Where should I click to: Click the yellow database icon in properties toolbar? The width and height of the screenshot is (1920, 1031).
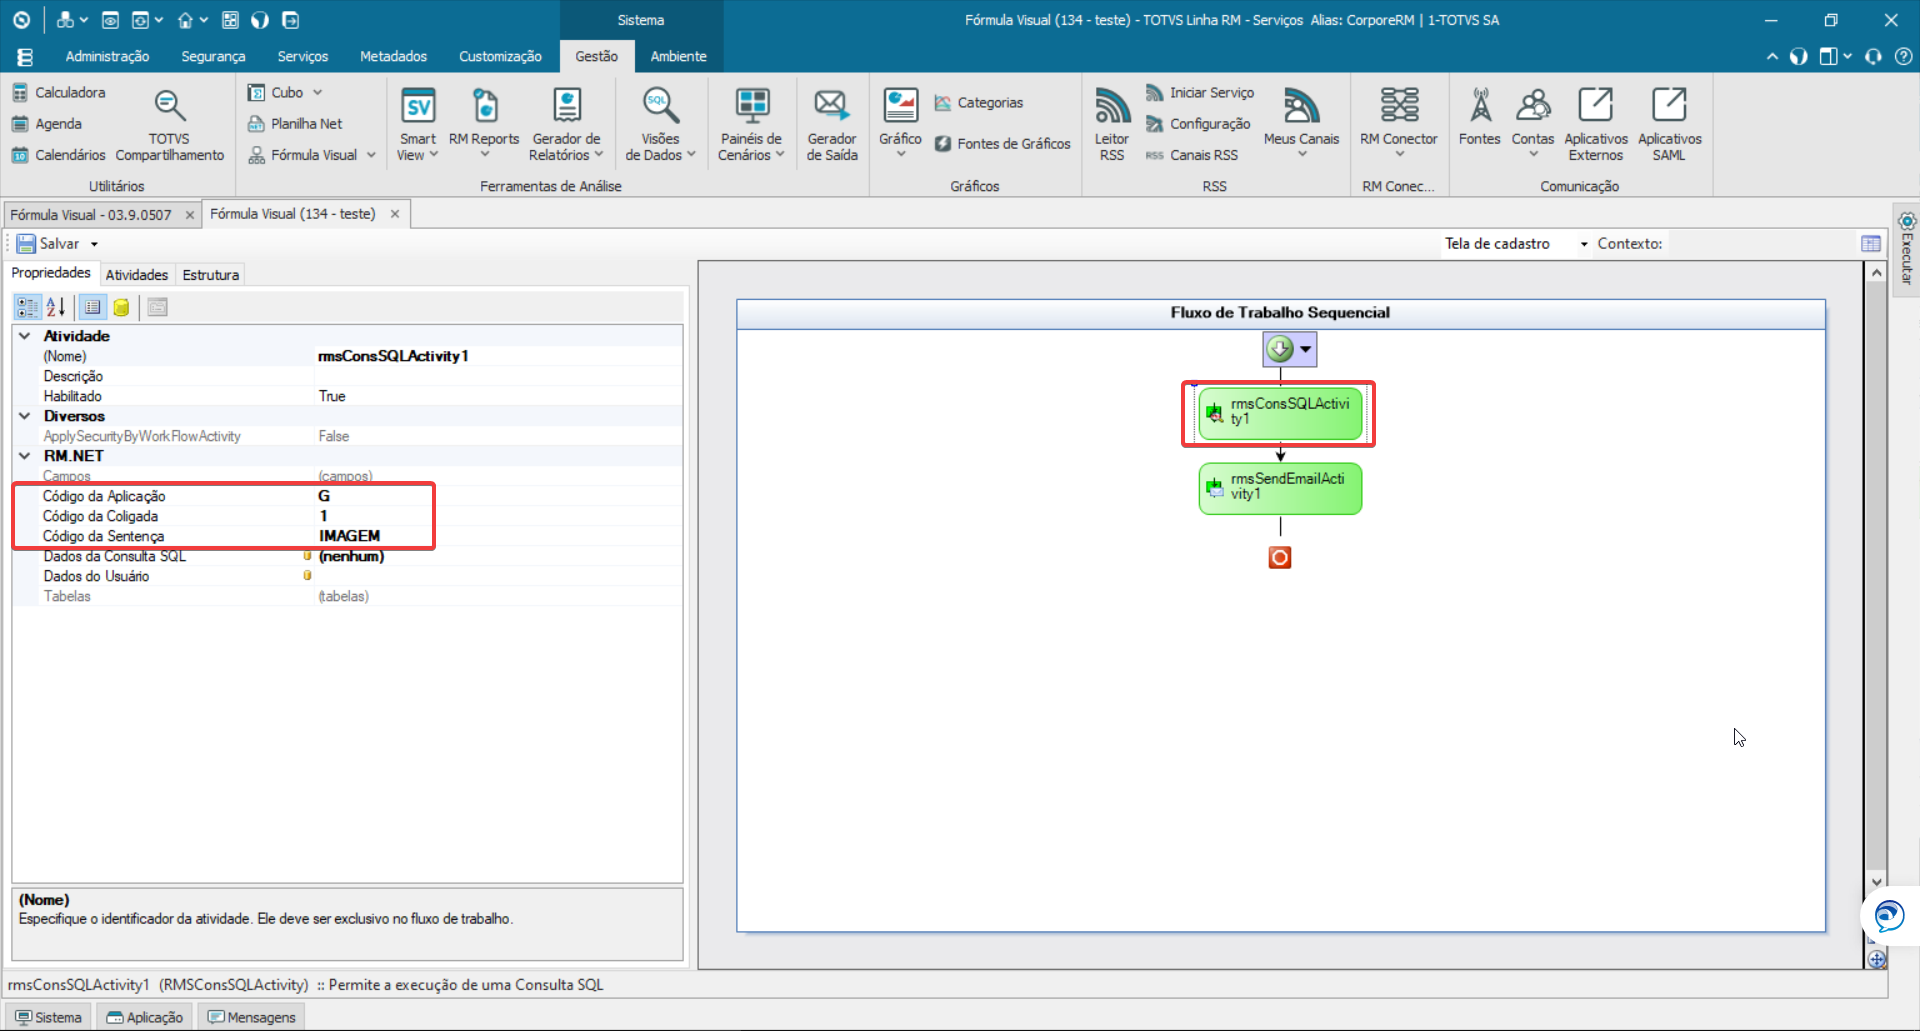pyautogui.click(x=121, y=307)
